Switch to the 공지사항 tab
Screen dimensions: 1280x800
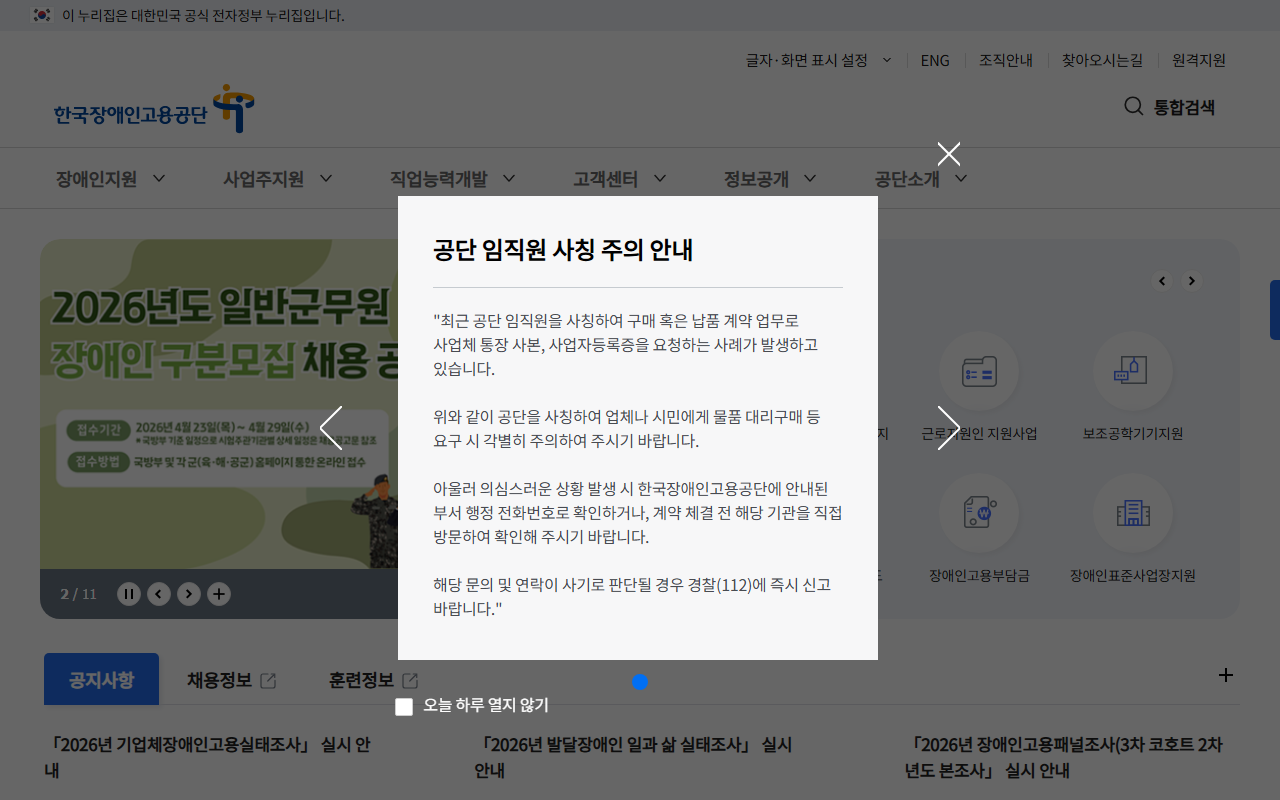[x=101, y=679]
